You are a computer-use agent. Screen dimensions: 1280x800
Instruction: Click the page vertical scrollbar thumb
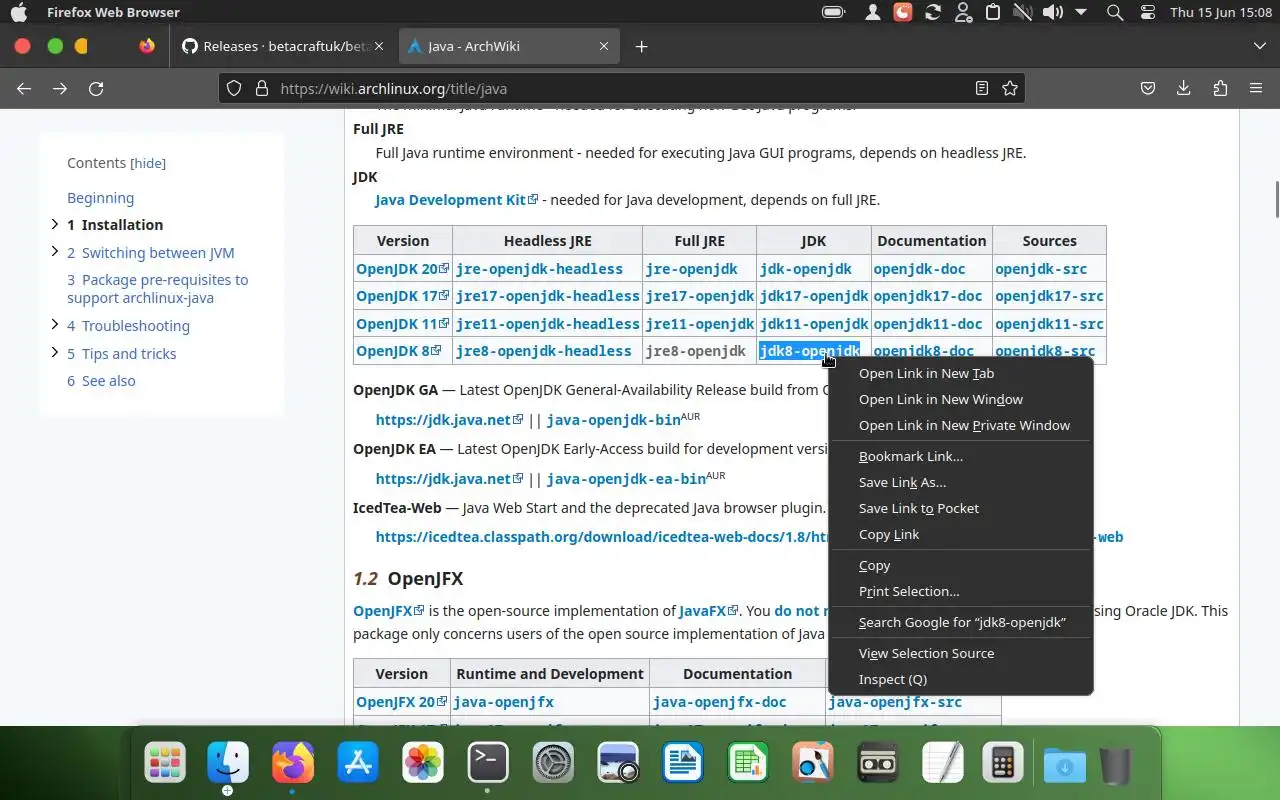(1276, 199)
